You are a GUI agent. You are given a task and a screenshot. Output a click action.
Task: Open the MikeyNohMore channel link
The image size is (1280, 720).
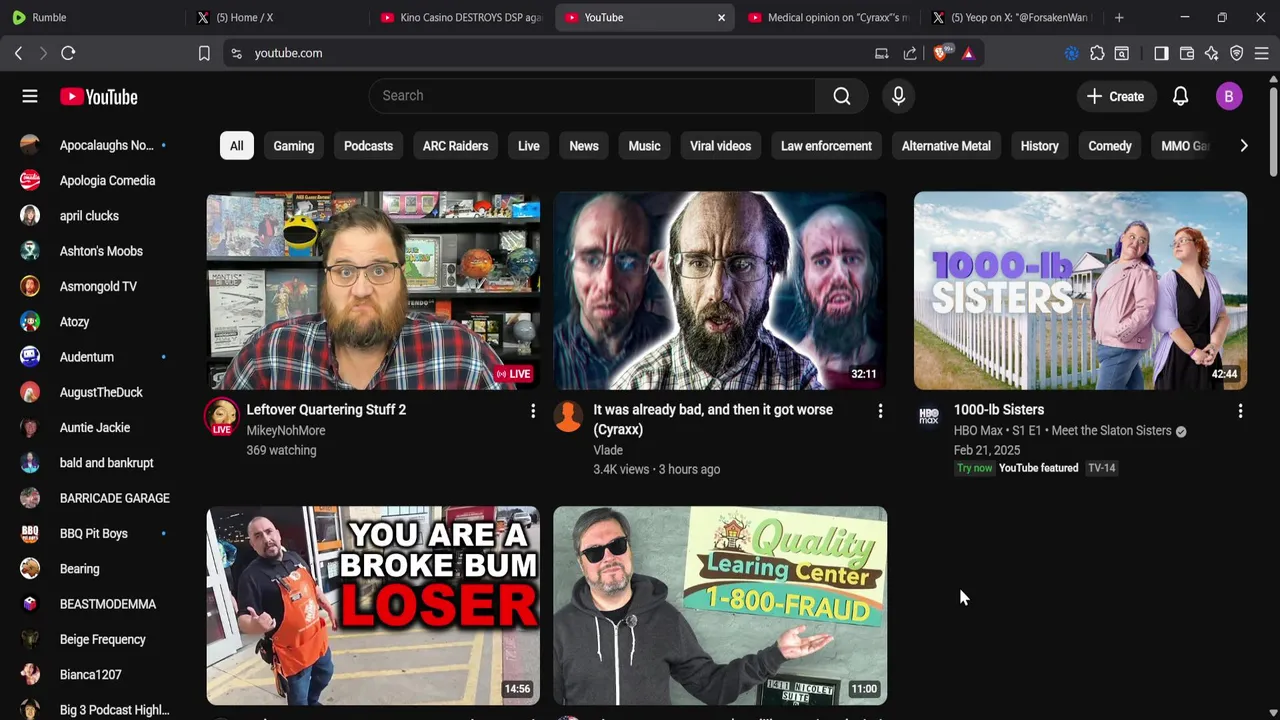[x=286, y=430]
